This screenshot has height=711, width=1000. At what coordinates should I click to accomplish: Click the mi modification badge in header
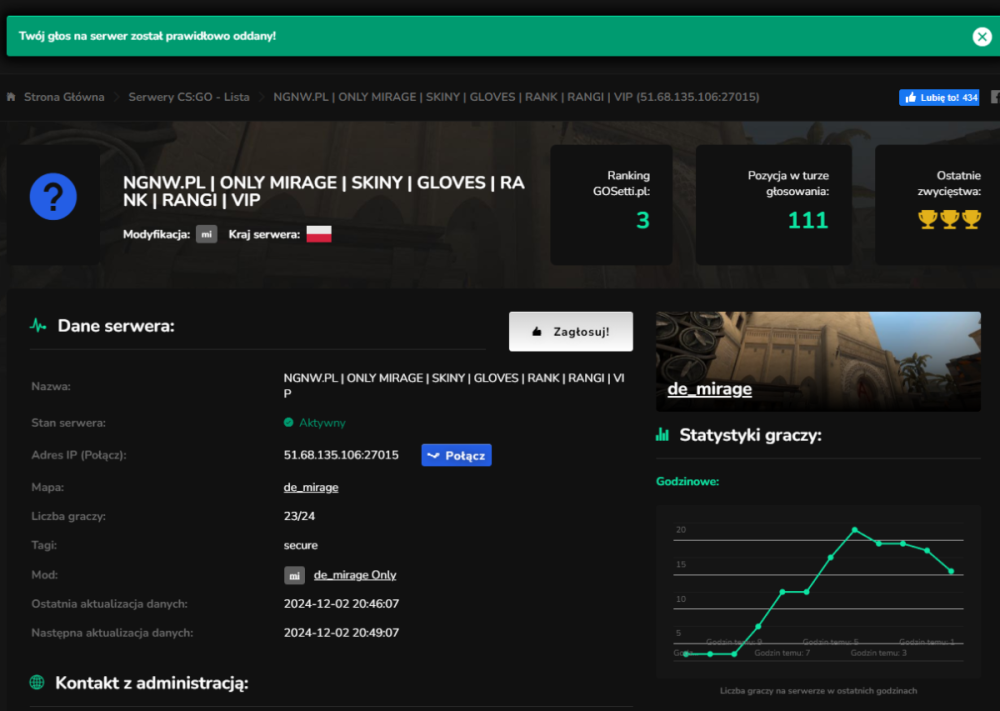[x=206, y=234]
